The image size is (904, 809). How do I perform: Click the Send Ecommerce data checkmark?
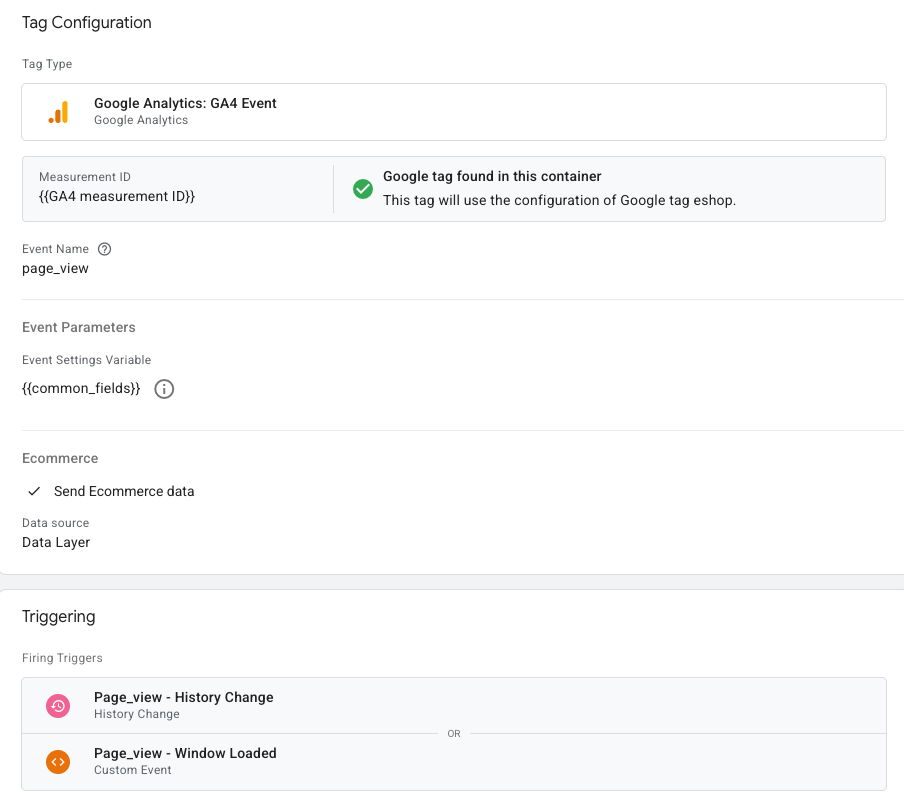tap(35, 491)
